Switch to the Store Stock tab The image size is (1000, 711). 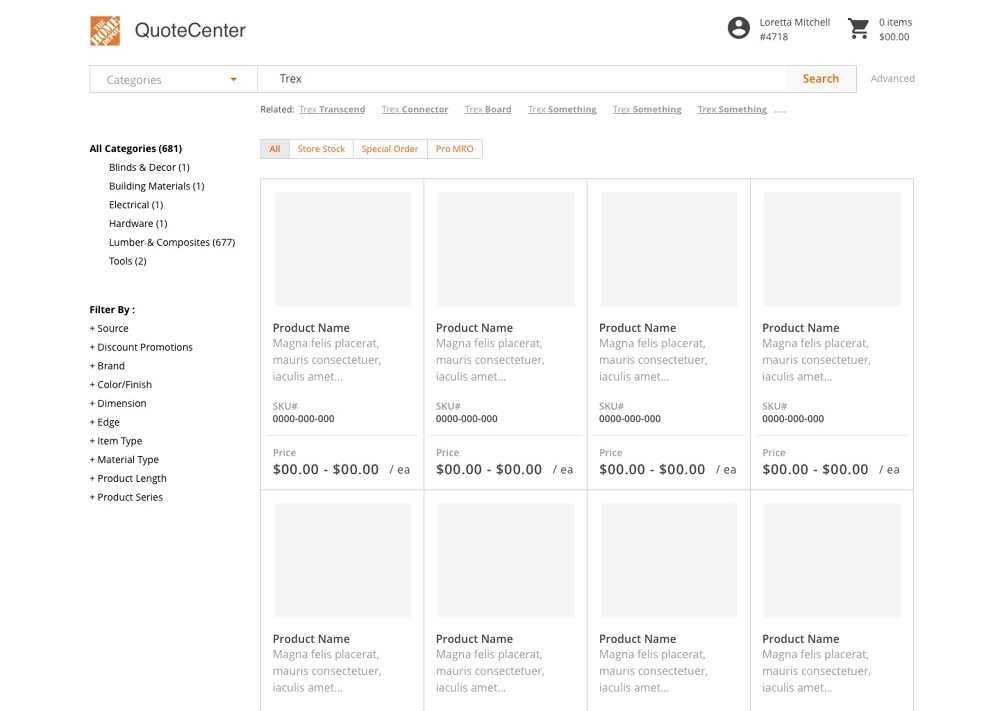pyautogui.click(x=321, y=148)
